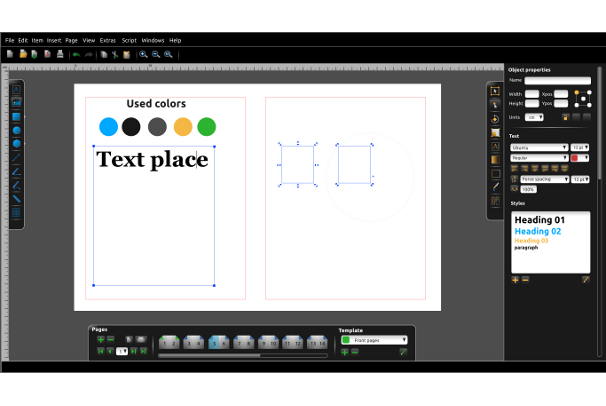Viewport: 606px width, 406px height.
Task: Select the image frame tool
Action: [16, 102]
